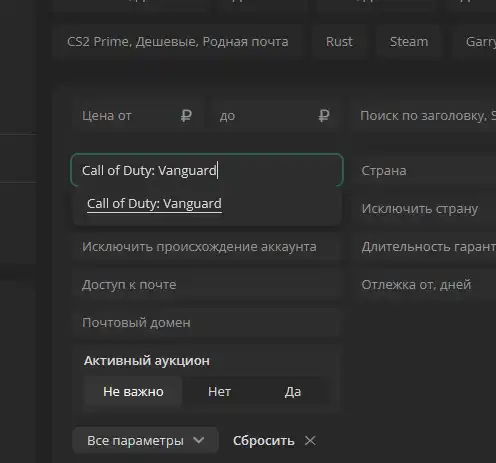Click the Поиск по заголовку search field
This screenshot has height=463, width=496.
[423, 116]
